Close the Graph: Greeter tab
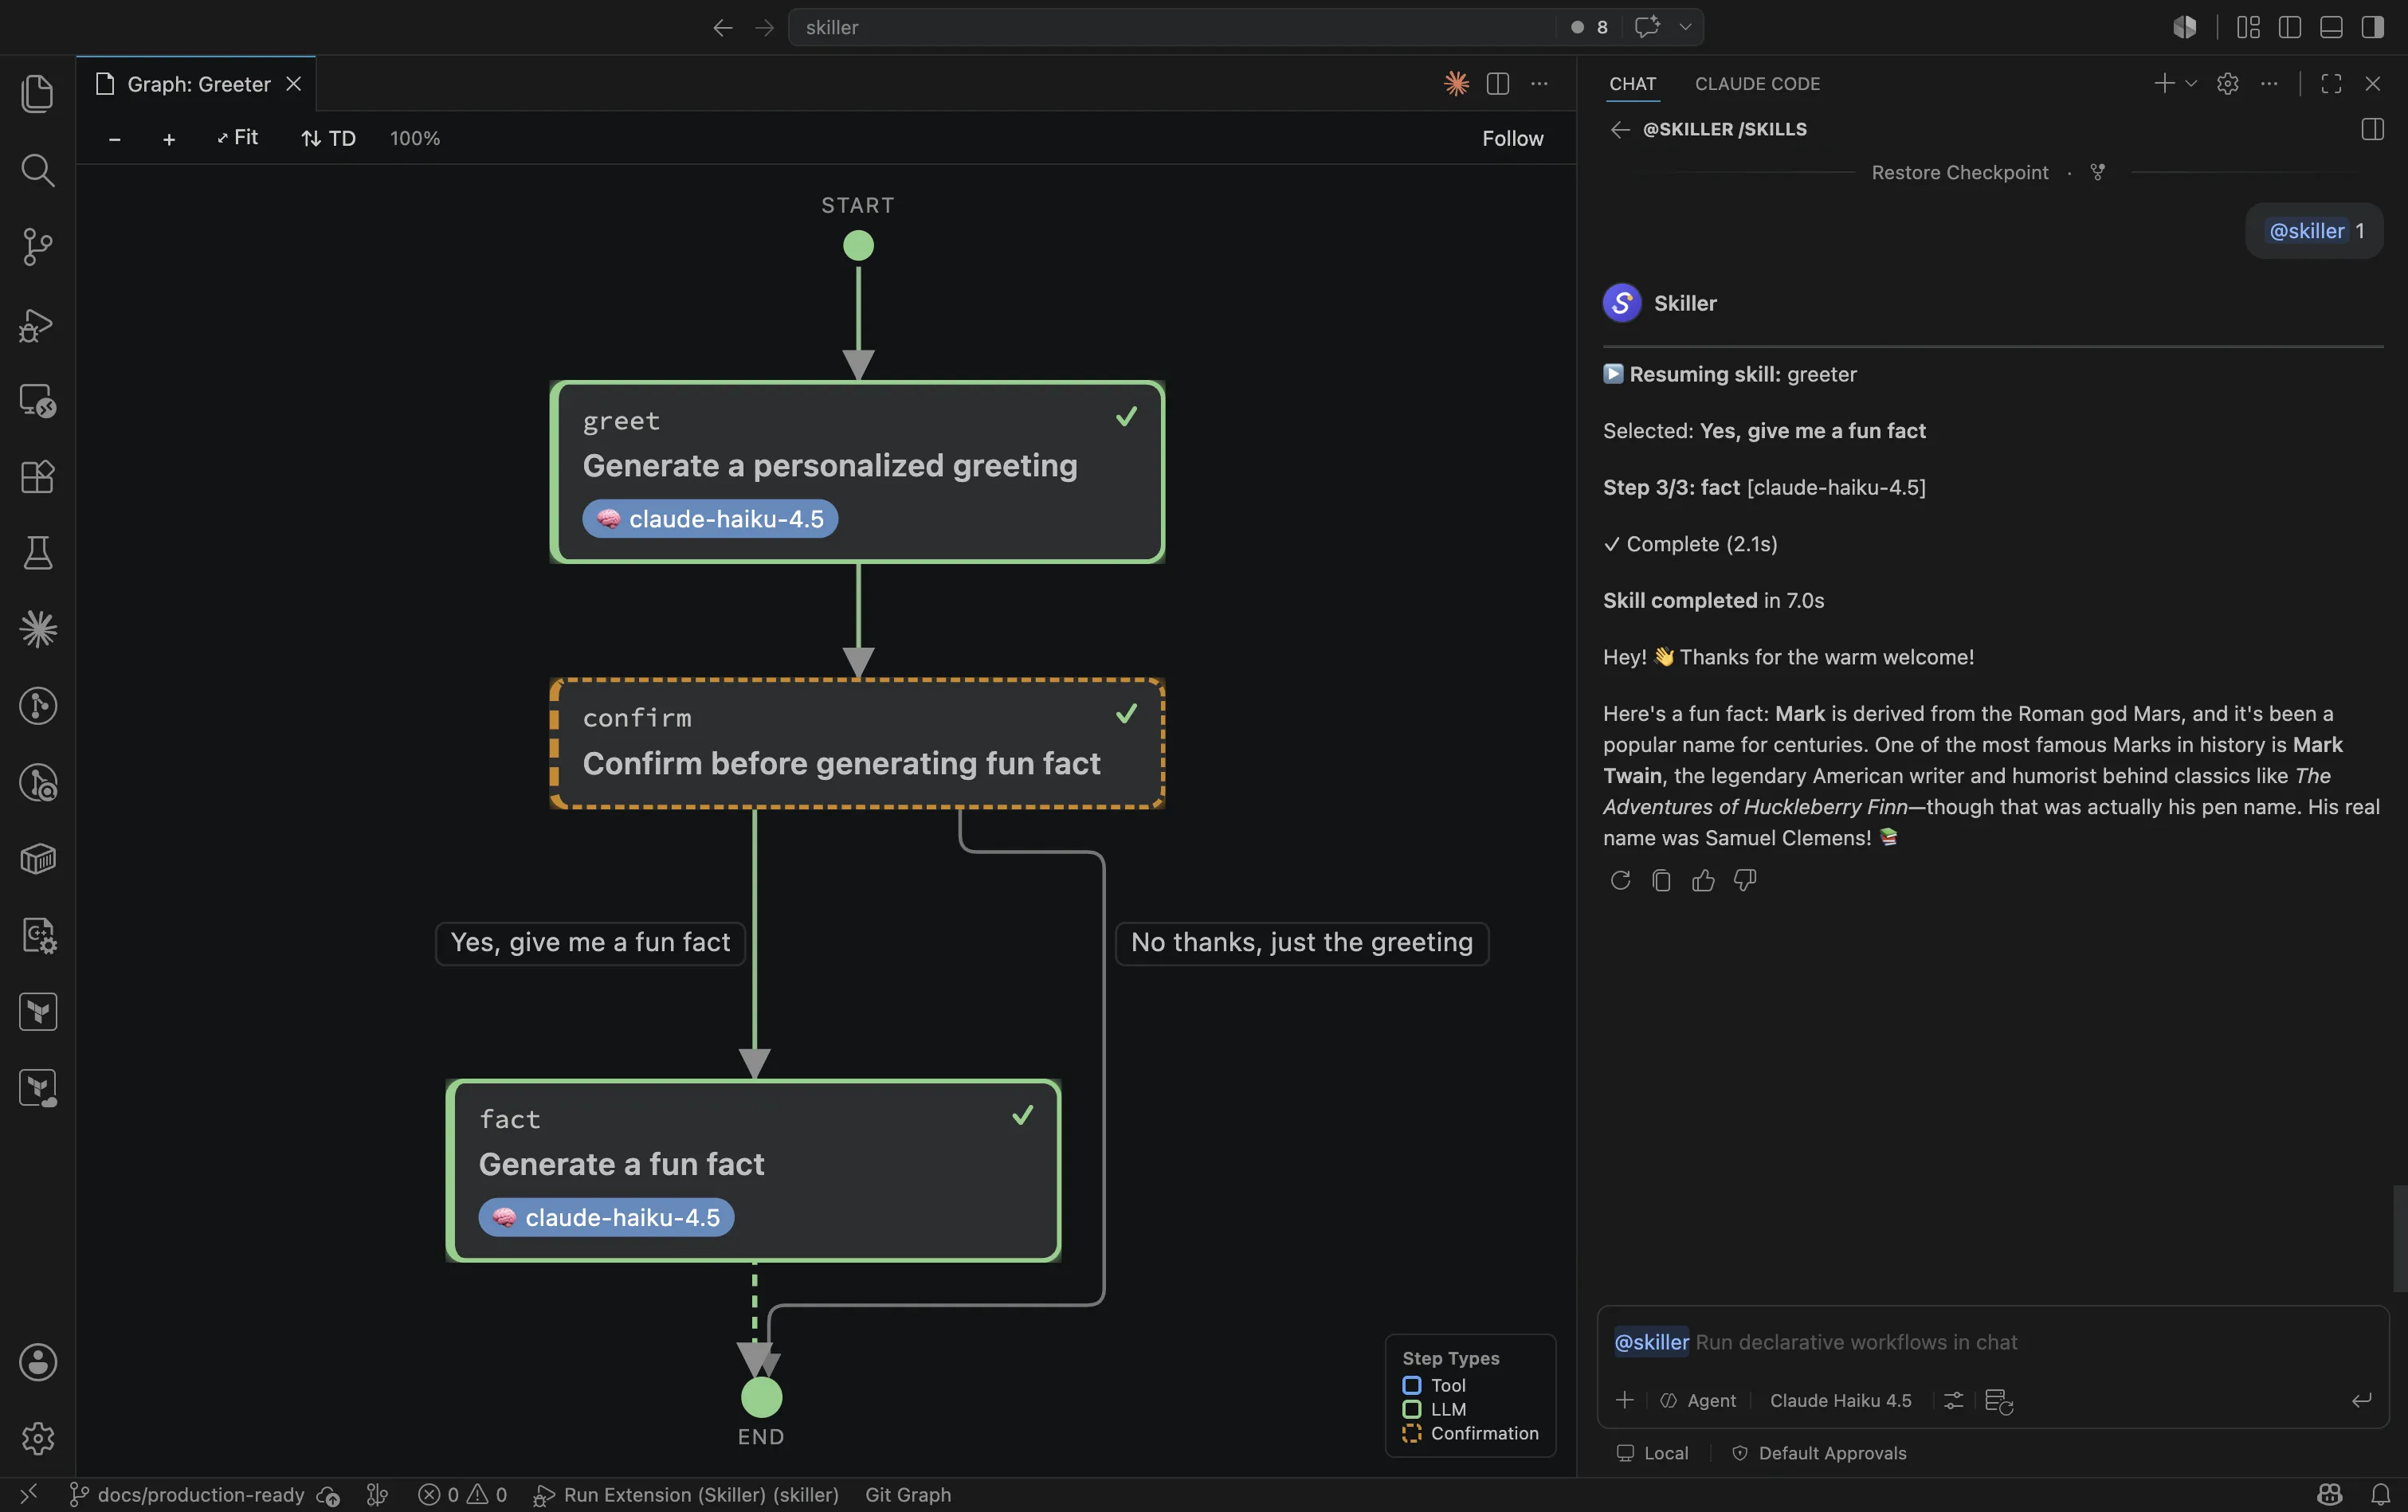Screen dimensions: 2408x1512 coord(293,84)
